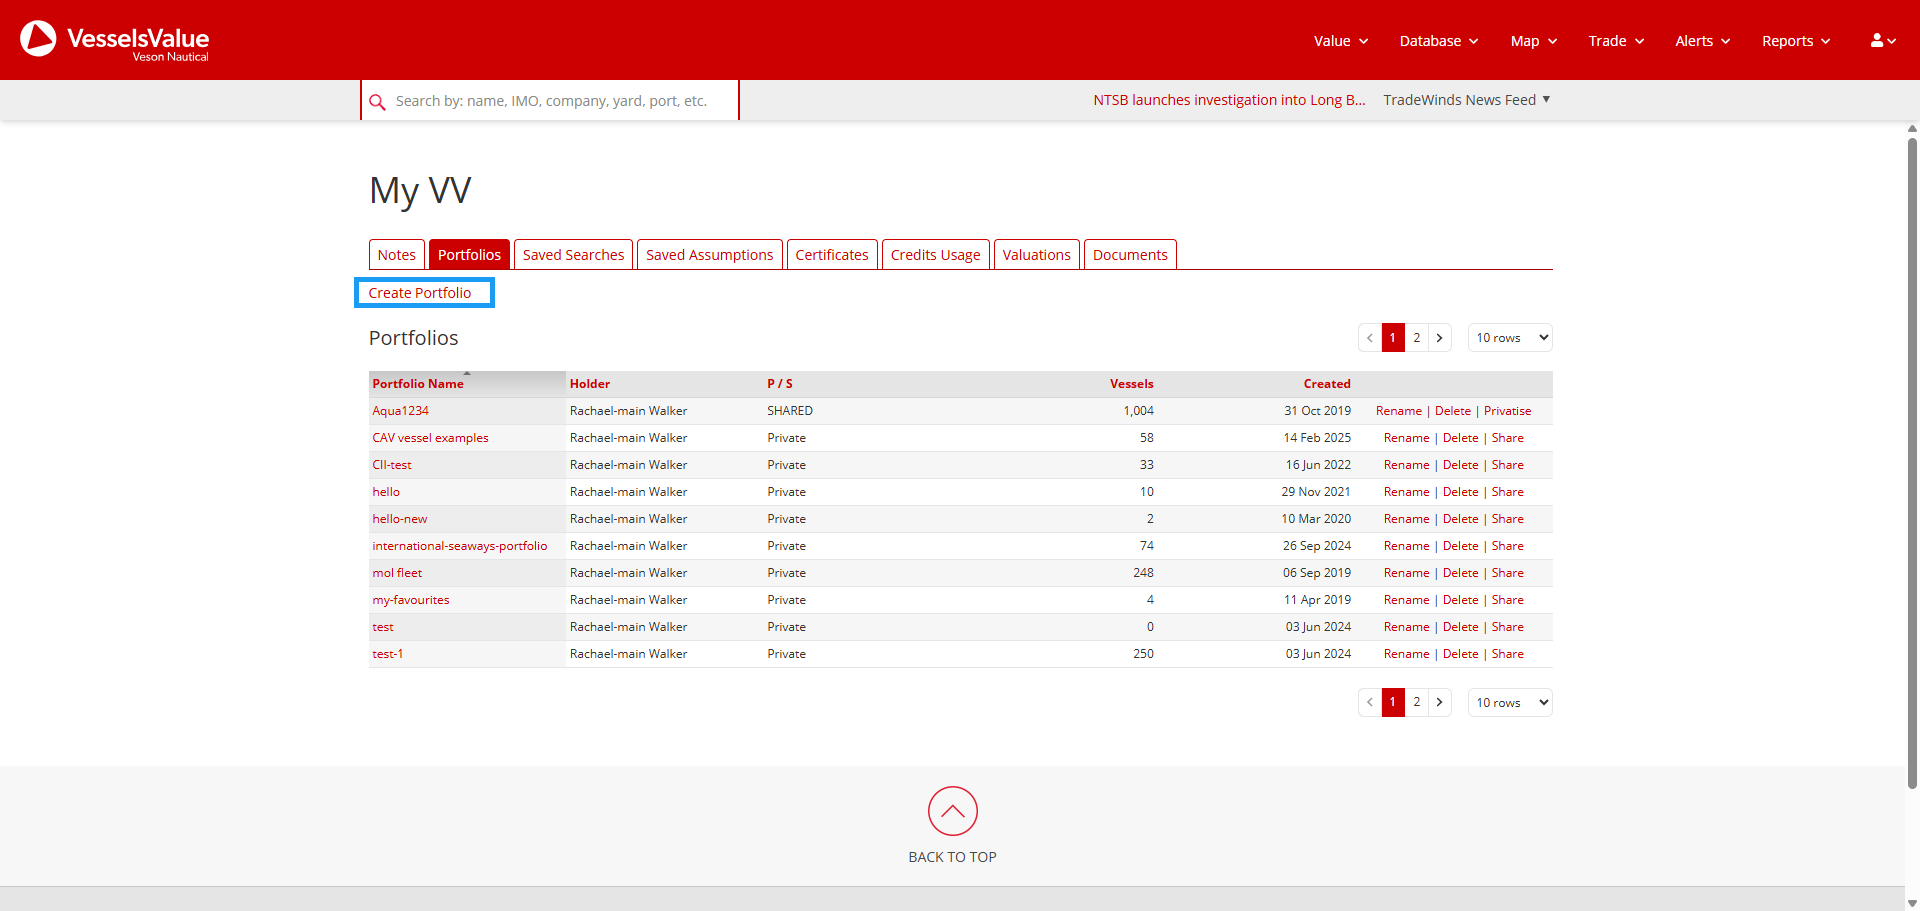Switch to the Saved Searches tab

(573, 255)
